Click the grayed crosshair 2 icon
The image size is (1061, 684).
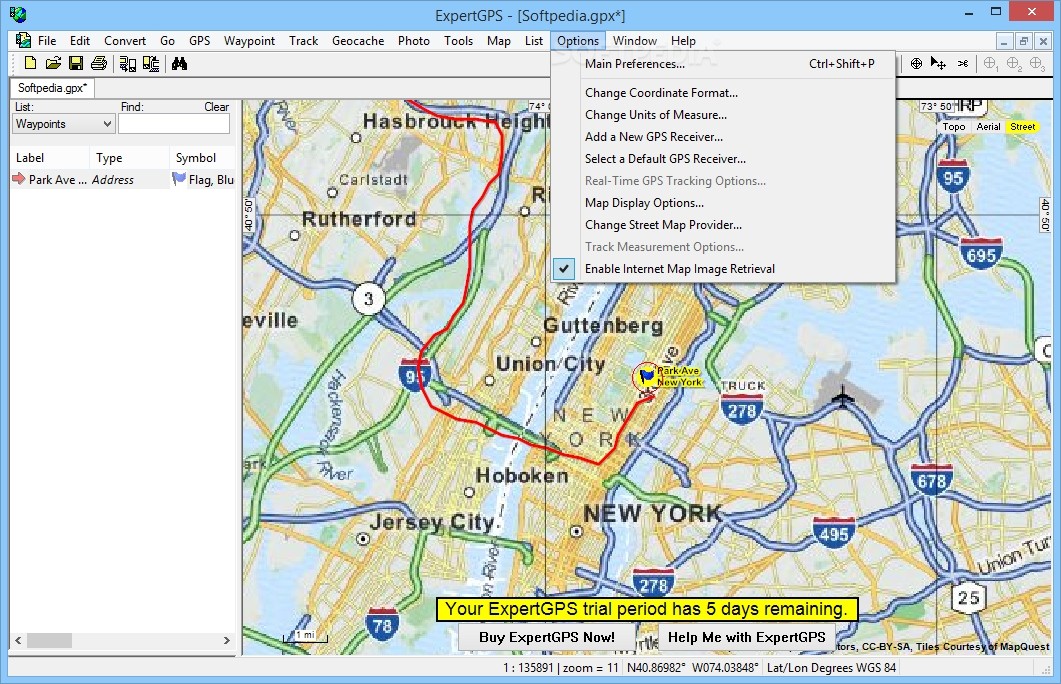[1014, 64]
